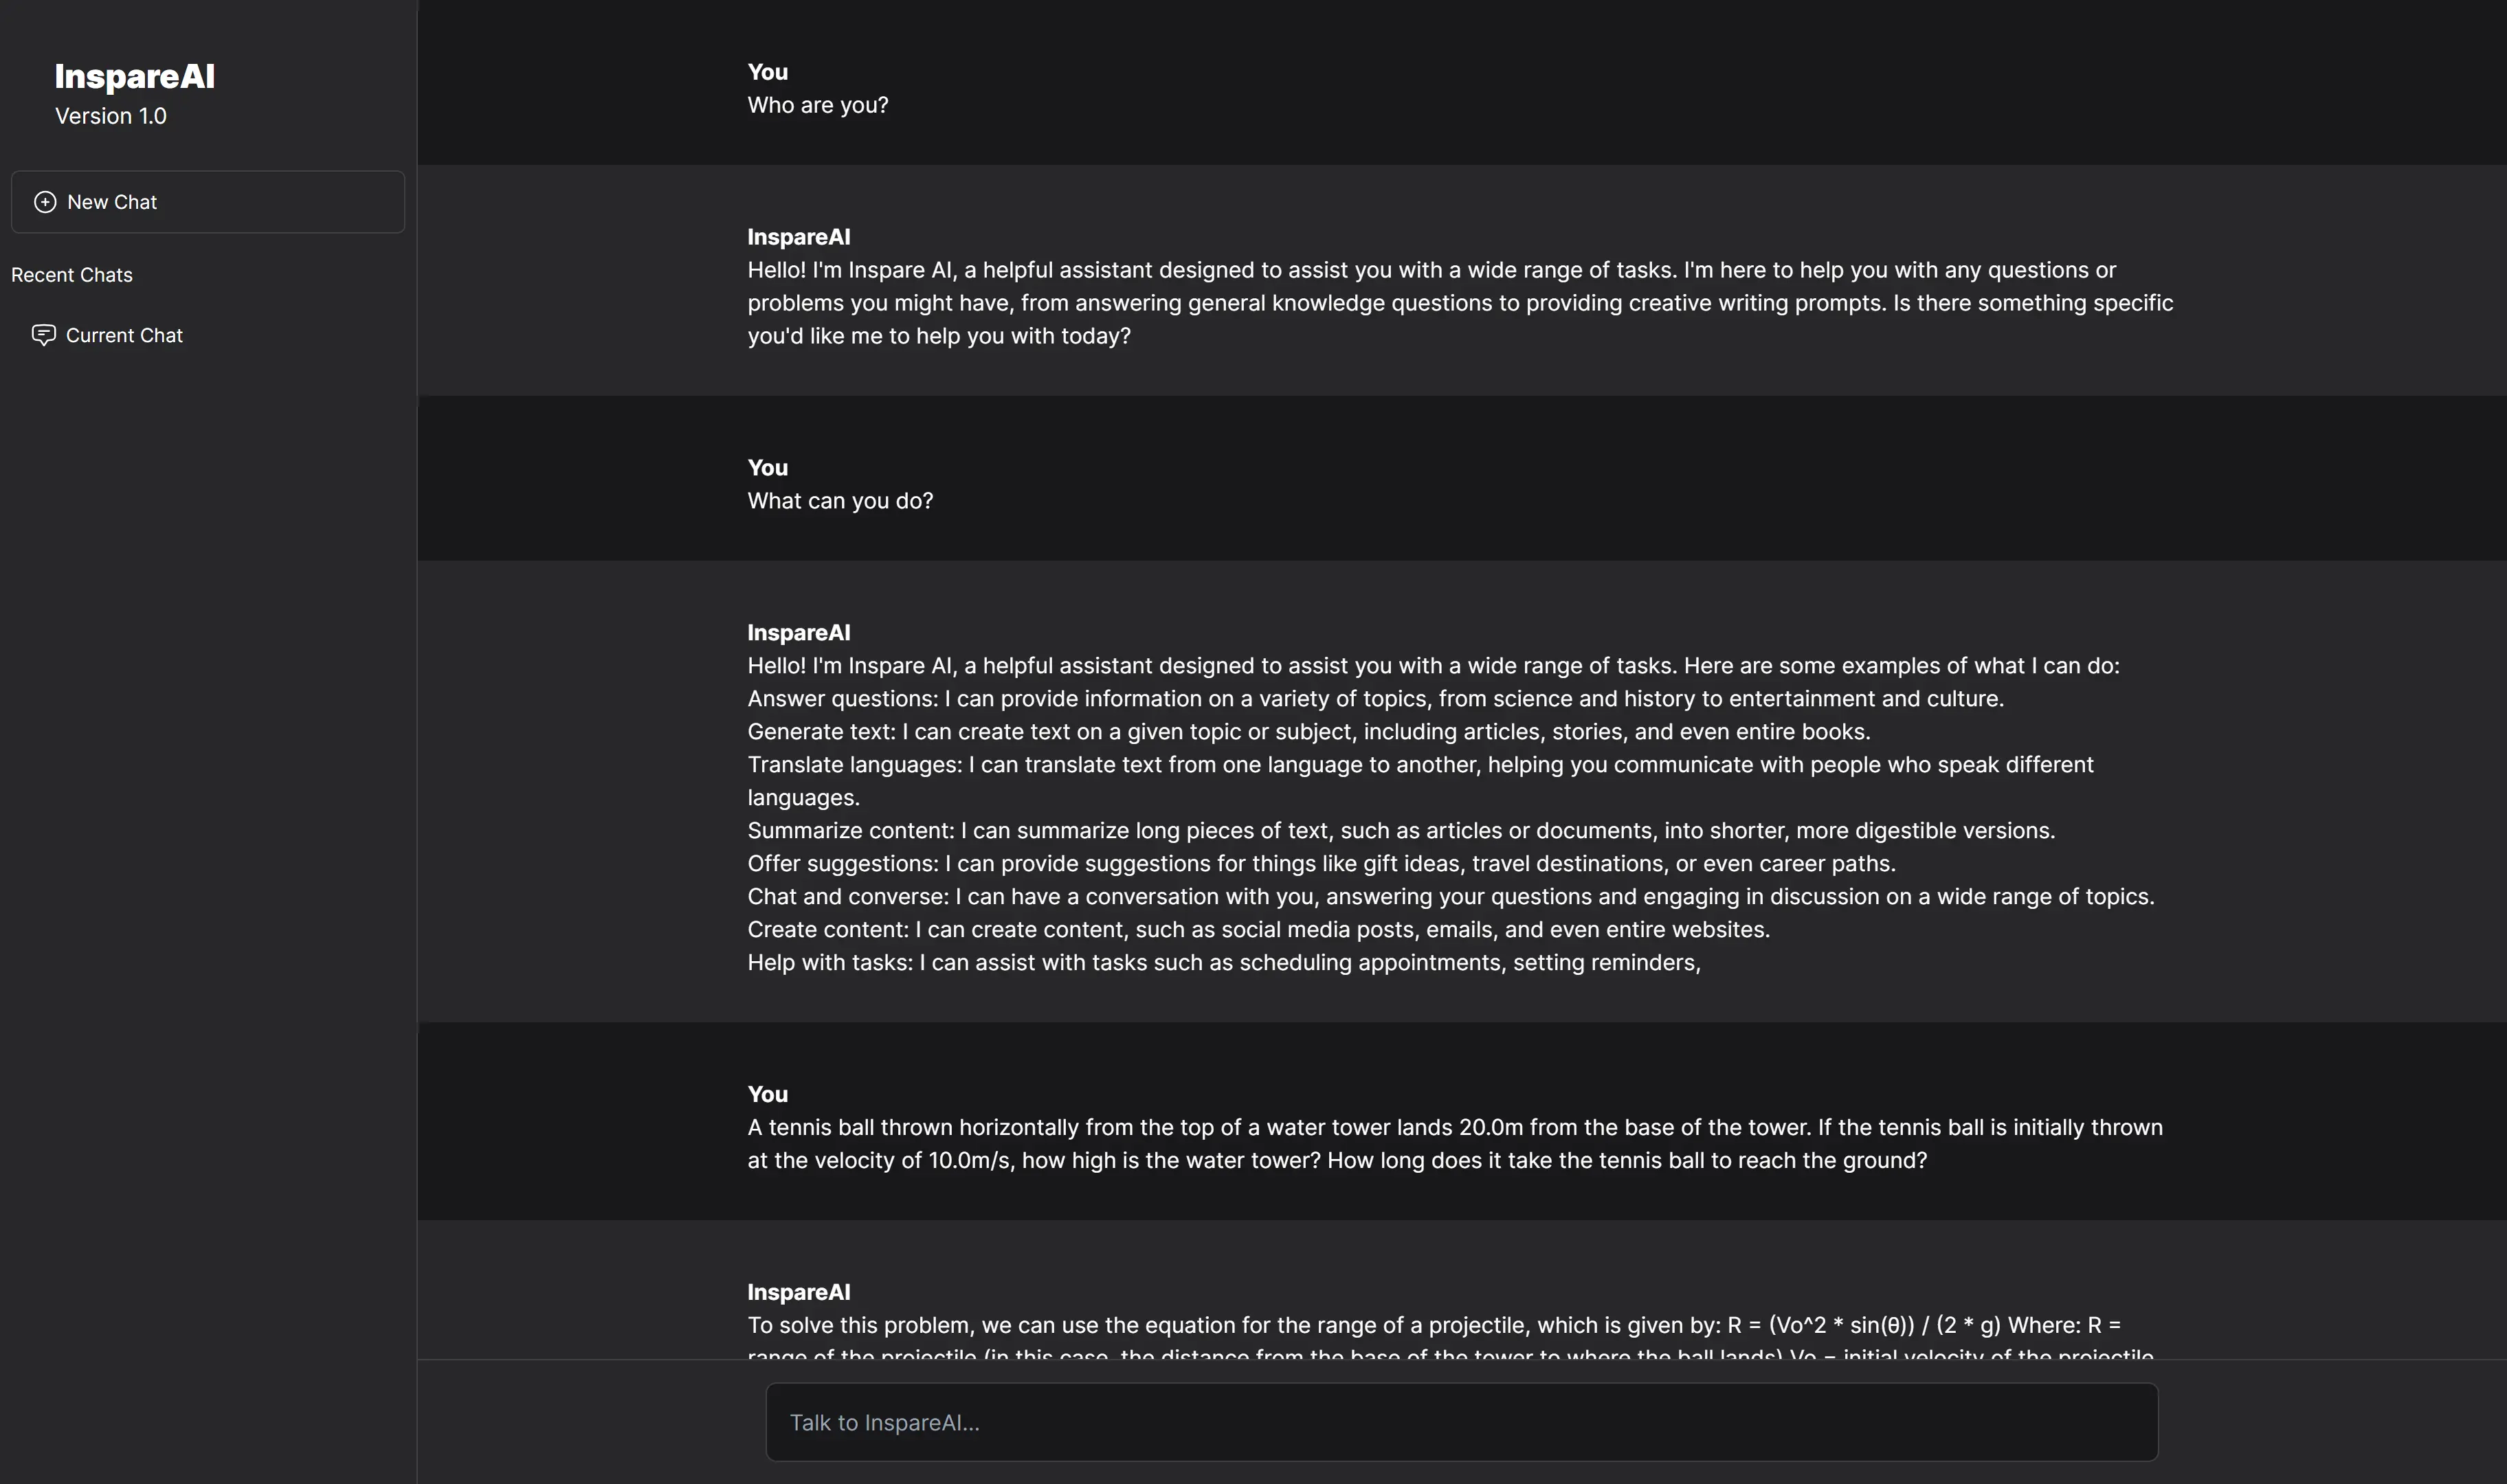The width and height of the screenshot is (2507, 1484).
Task: Click the first InspareAI greeting reply paragraph
Action: (x=1459, y=303)
